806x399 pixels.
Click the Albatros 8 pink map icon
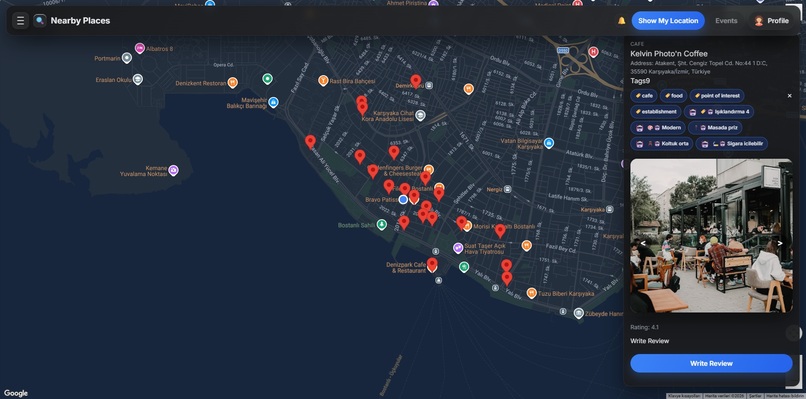139,48
